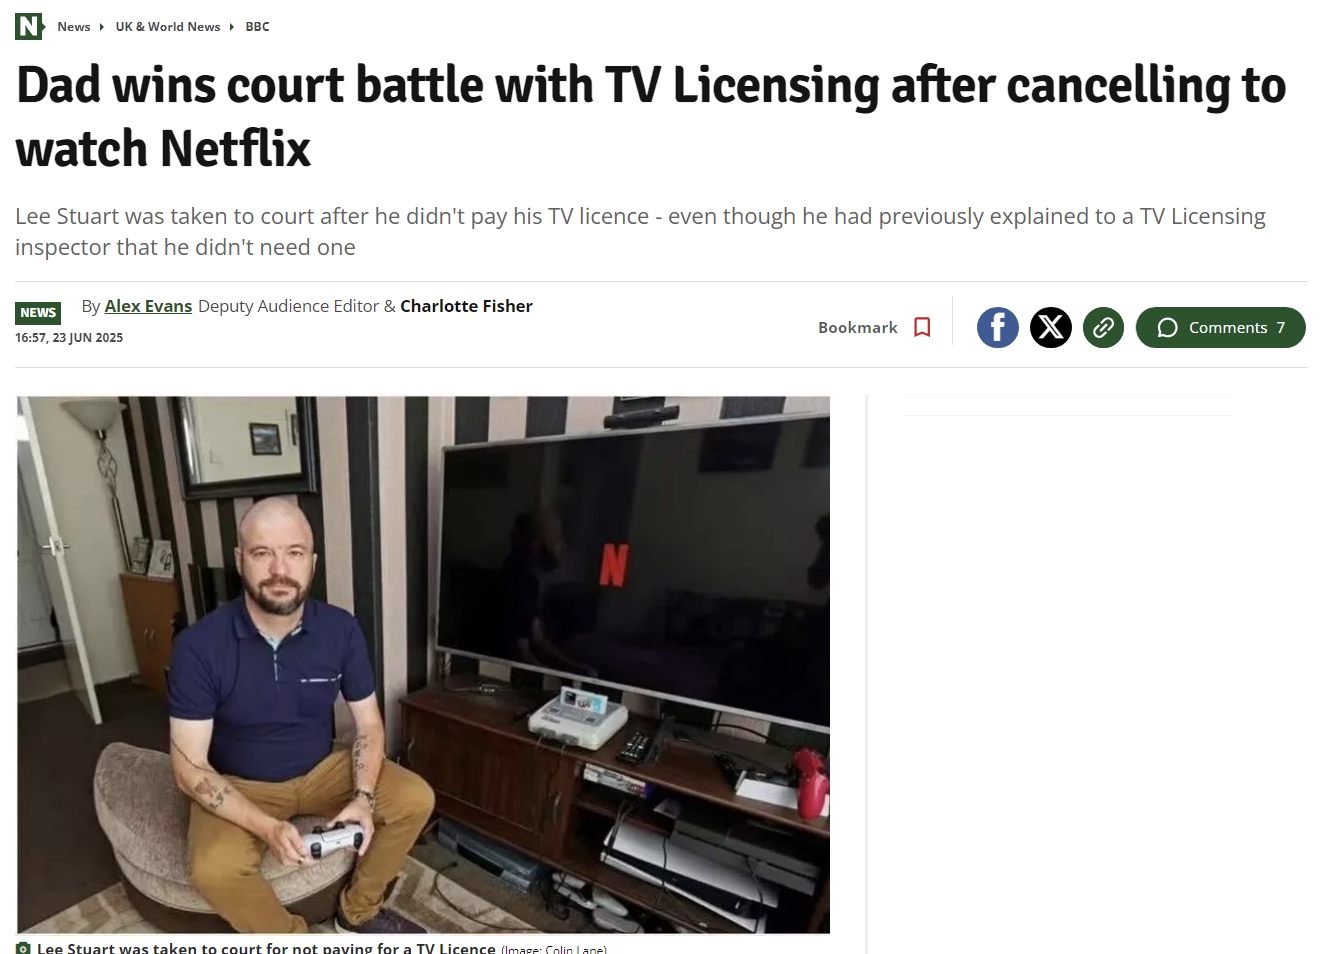Click the article headline text

coord(651,116)
